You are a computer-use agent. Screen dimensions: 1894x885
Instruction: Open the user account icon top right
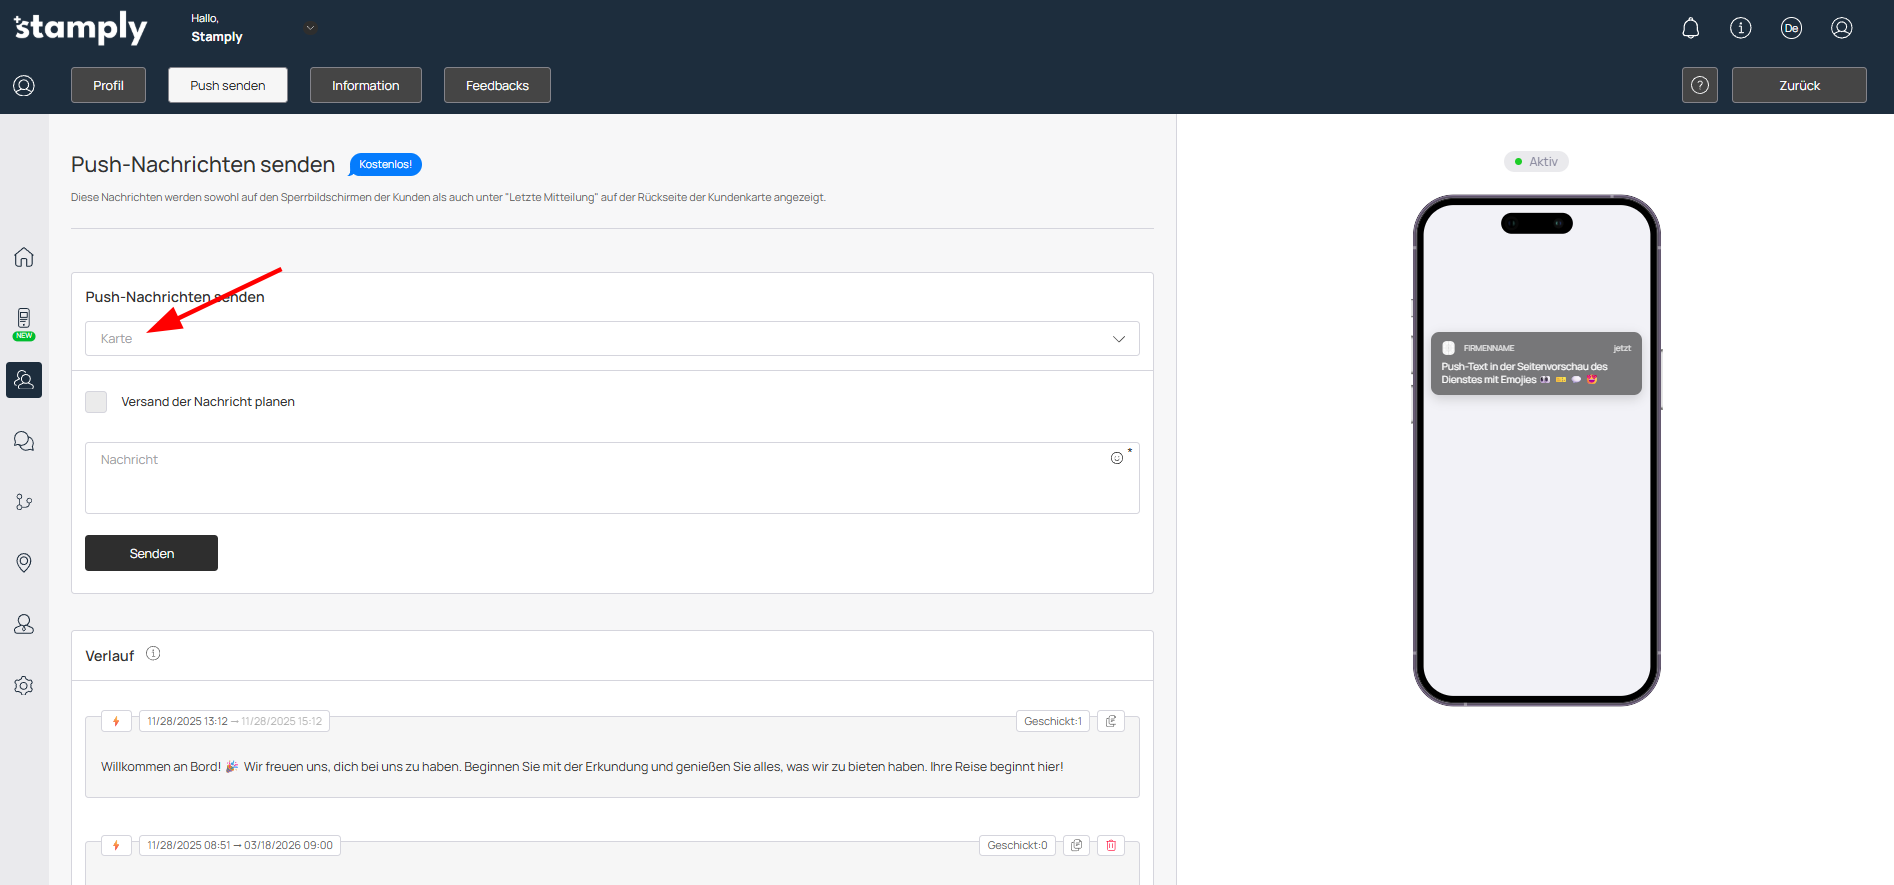point(1841,28)
